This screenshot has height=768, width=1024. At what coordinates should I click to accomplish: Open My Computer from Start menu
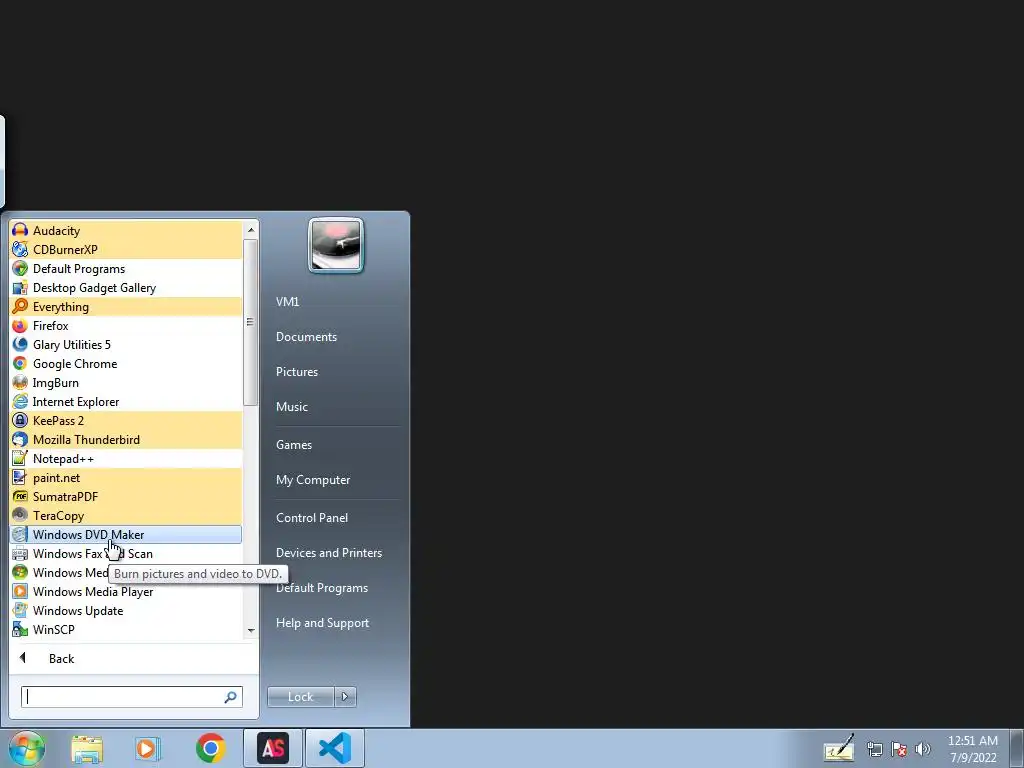coord(313,480)
